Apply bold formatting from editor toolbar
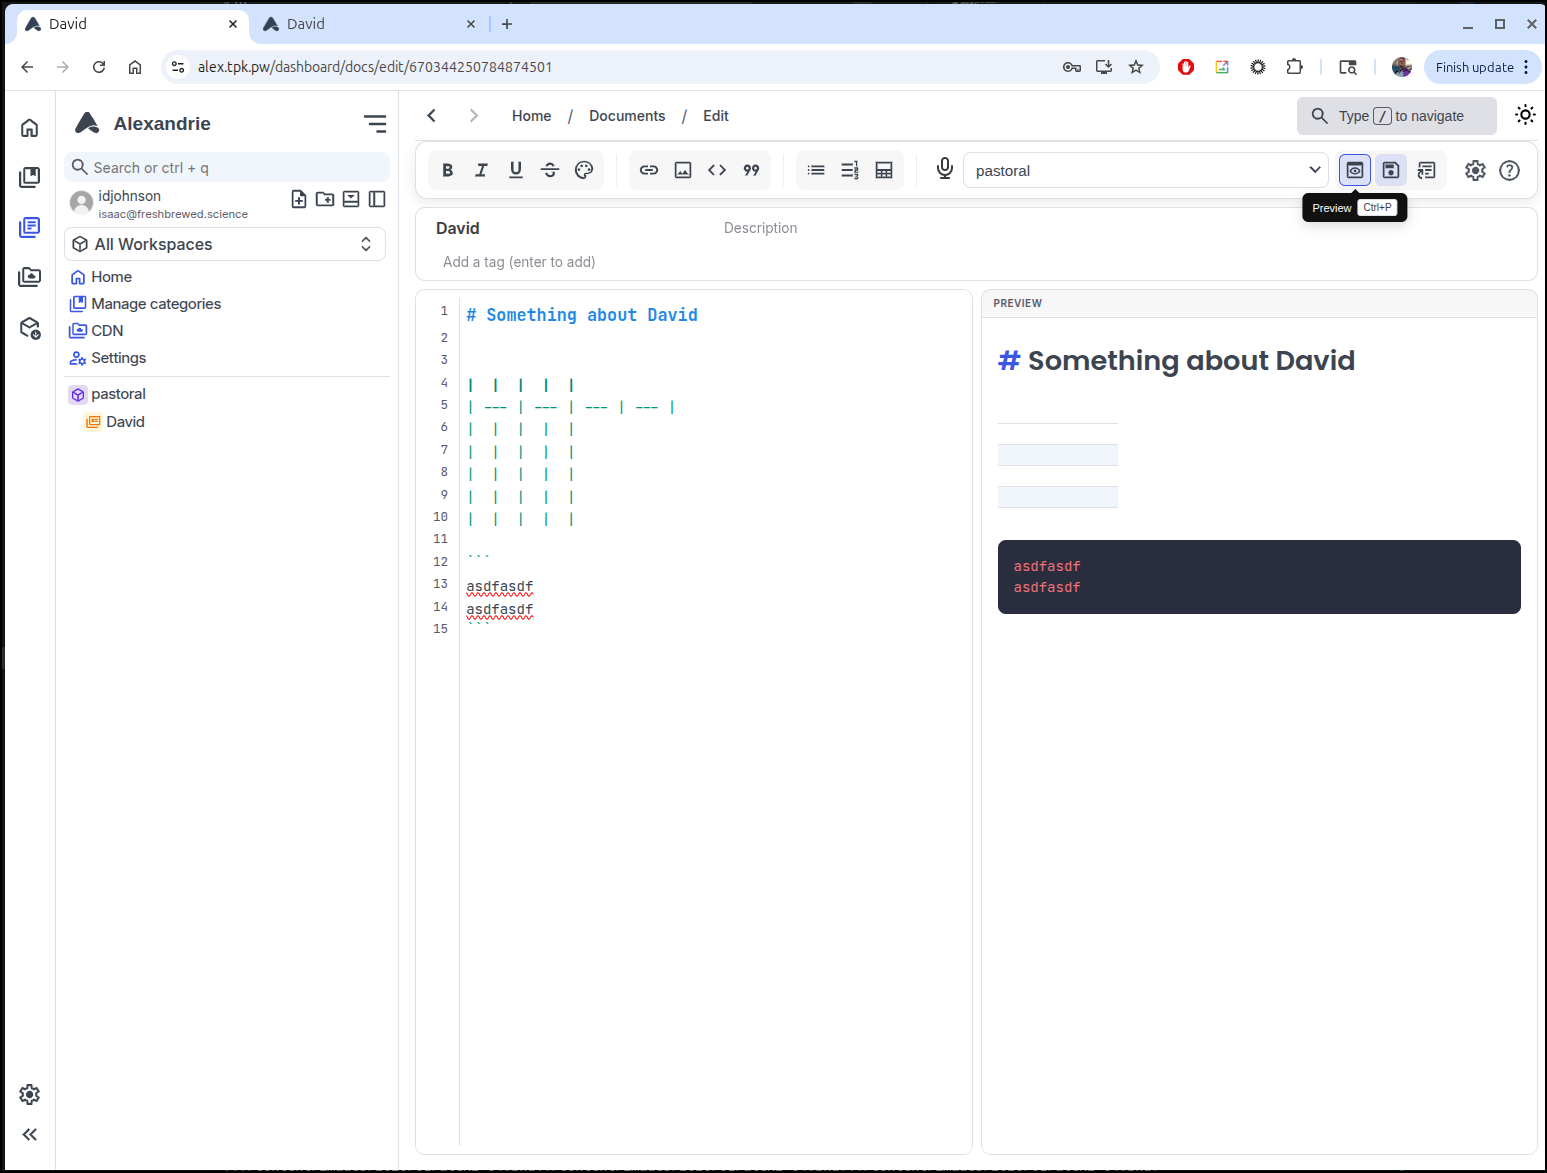This screenshot has height=1173, width=1547. tap(448, 170)
